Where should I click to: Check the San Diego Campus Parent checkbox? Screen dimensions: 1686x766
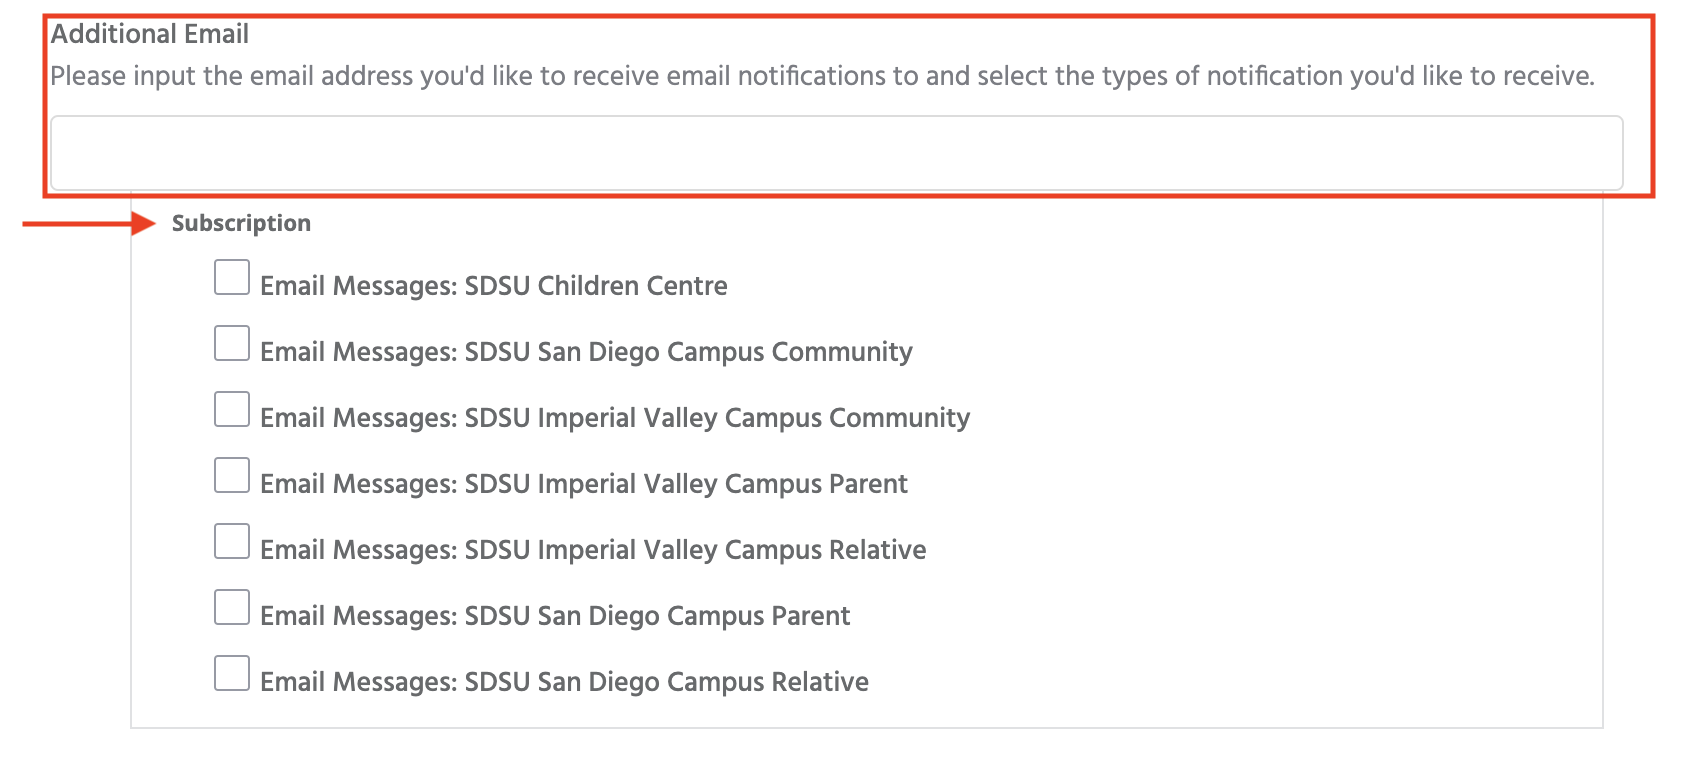[232, 608]
